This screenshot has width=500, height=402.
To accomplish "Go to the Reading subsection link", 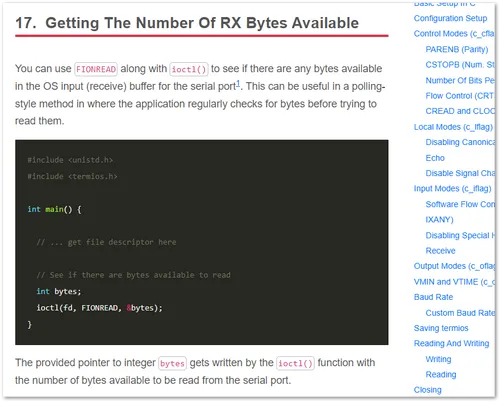I will (x=441, y=374).
